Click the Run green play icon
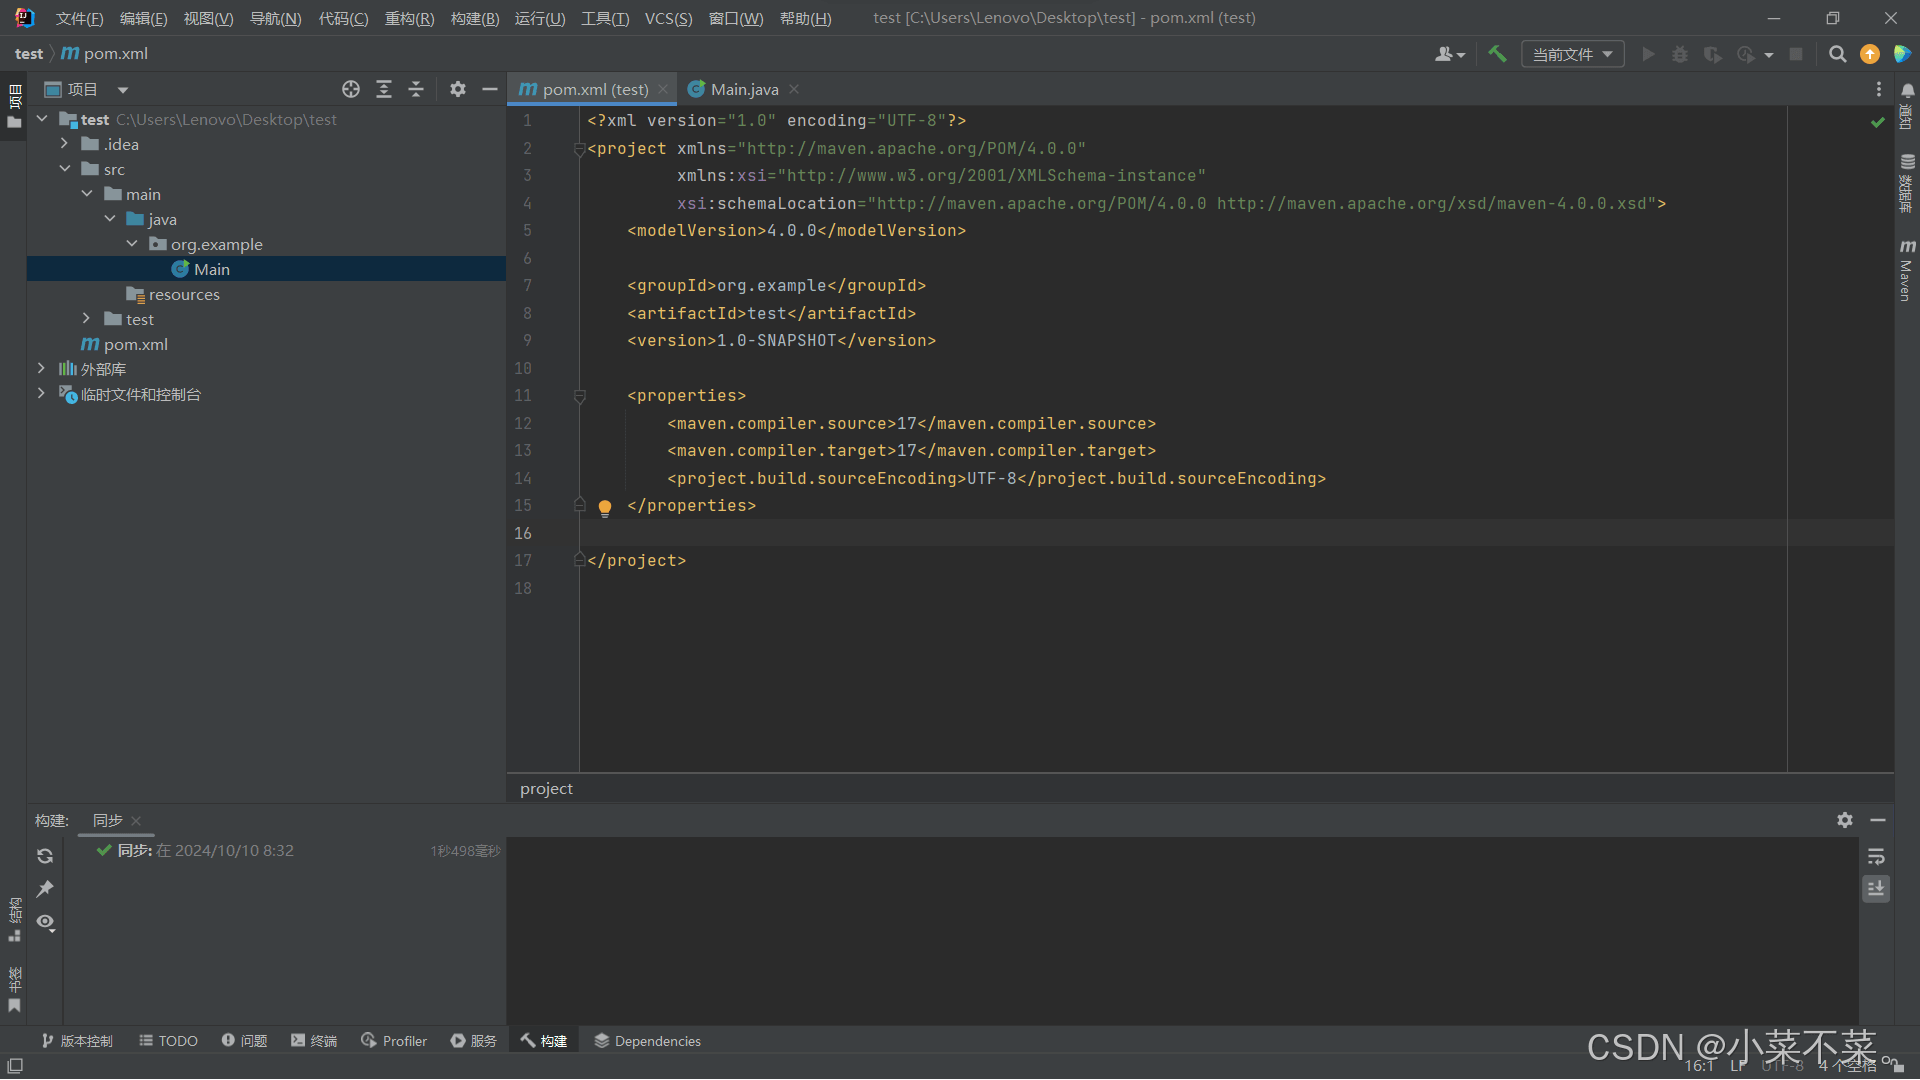 (1648, 54)
